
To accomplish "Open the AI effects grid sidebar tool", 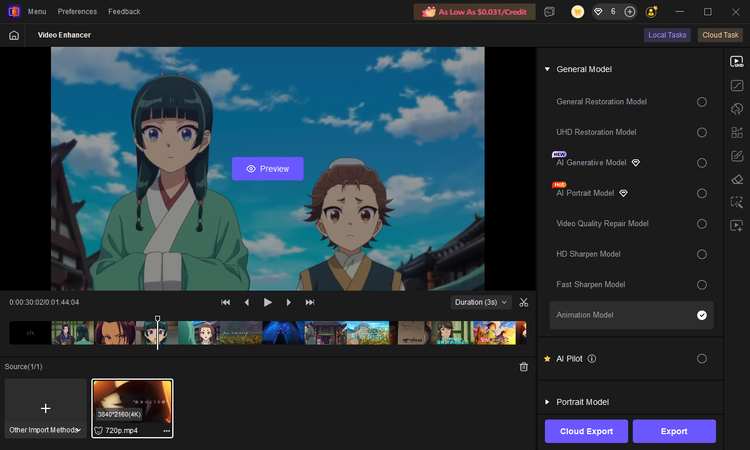I will (x=737, y=132).
